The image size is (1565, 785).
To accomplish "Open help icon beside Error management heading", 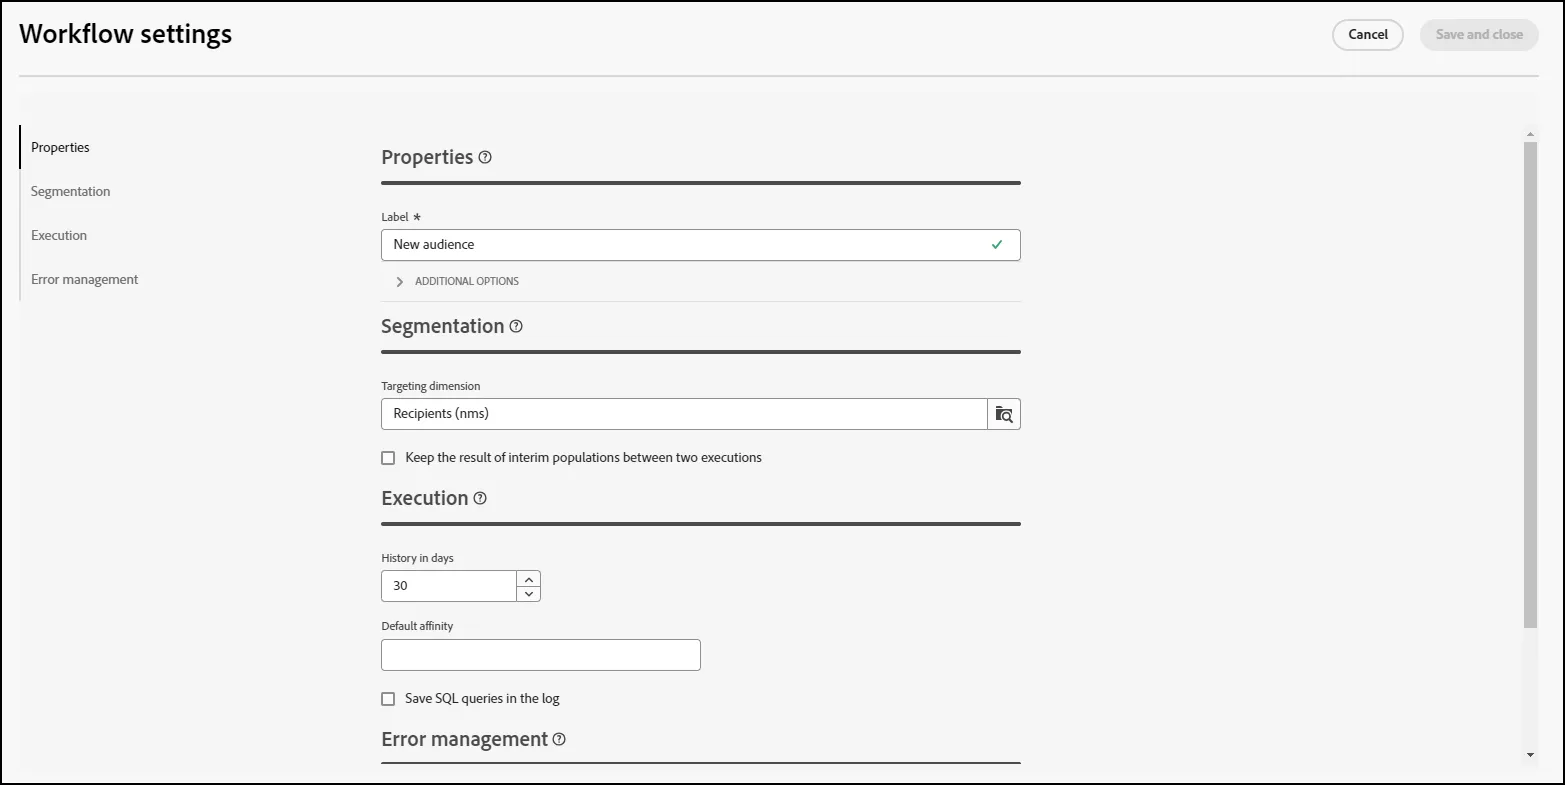I will [x=559, y=739].
